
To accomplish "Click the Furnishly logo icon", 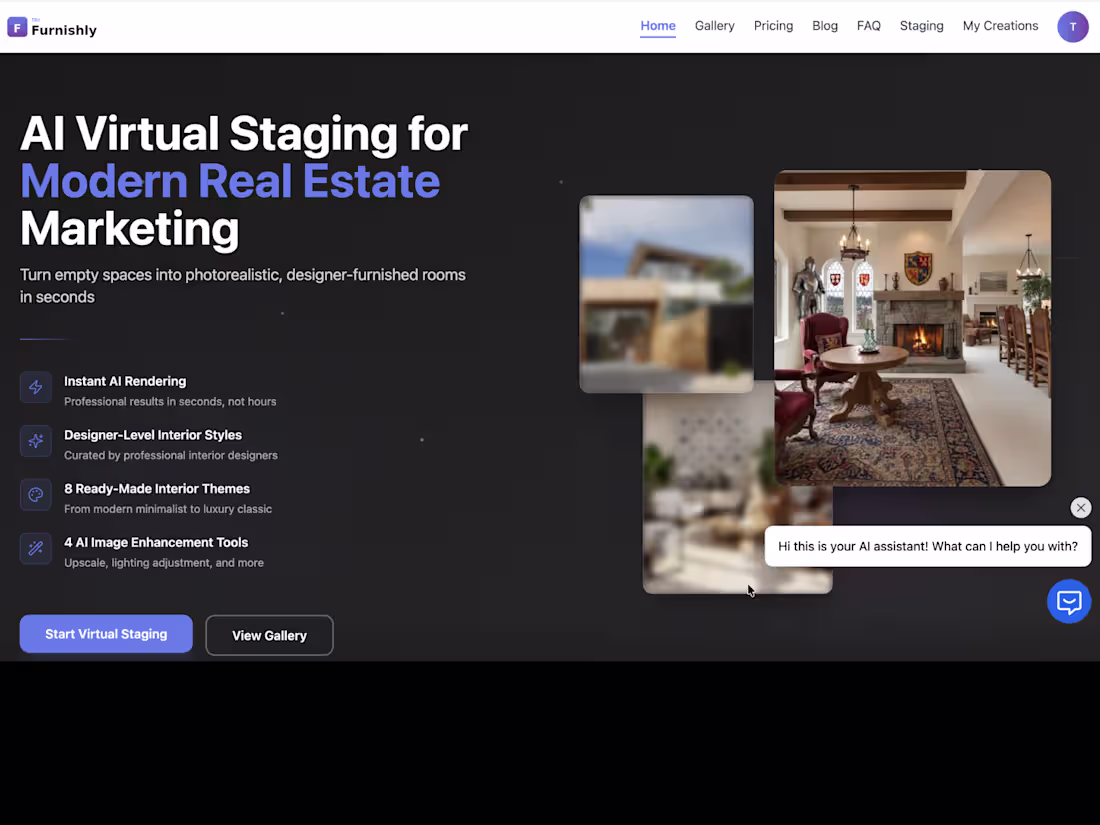I will [16, 26].
